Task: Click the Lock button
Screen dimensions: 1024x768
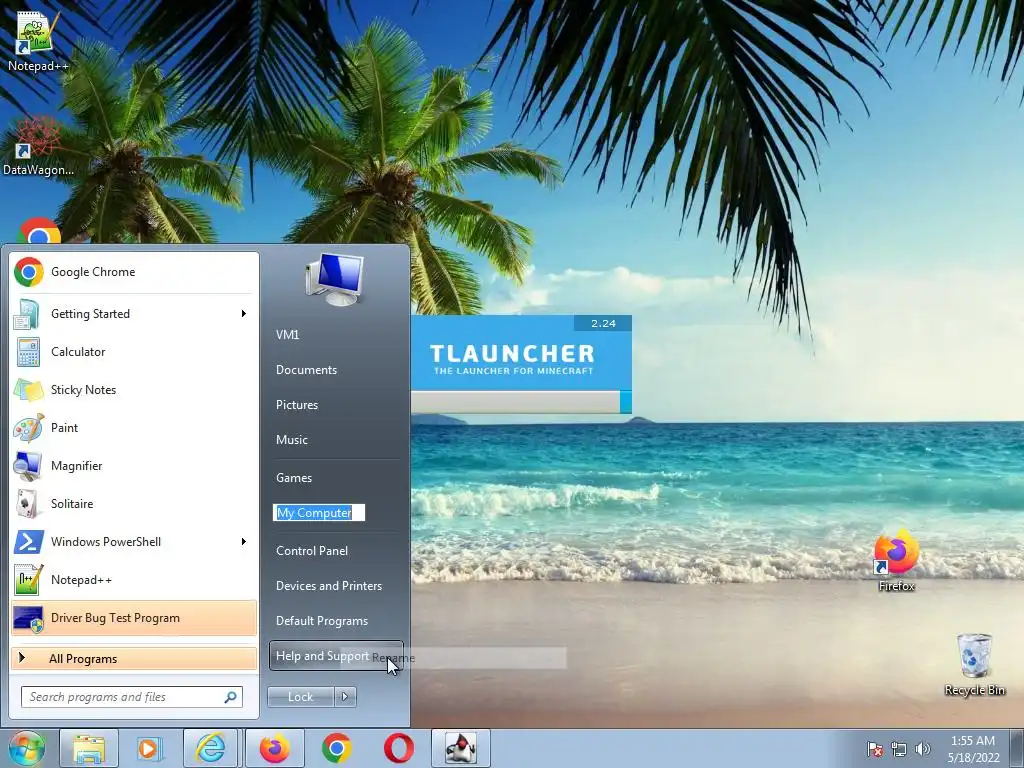Action: 300,697
